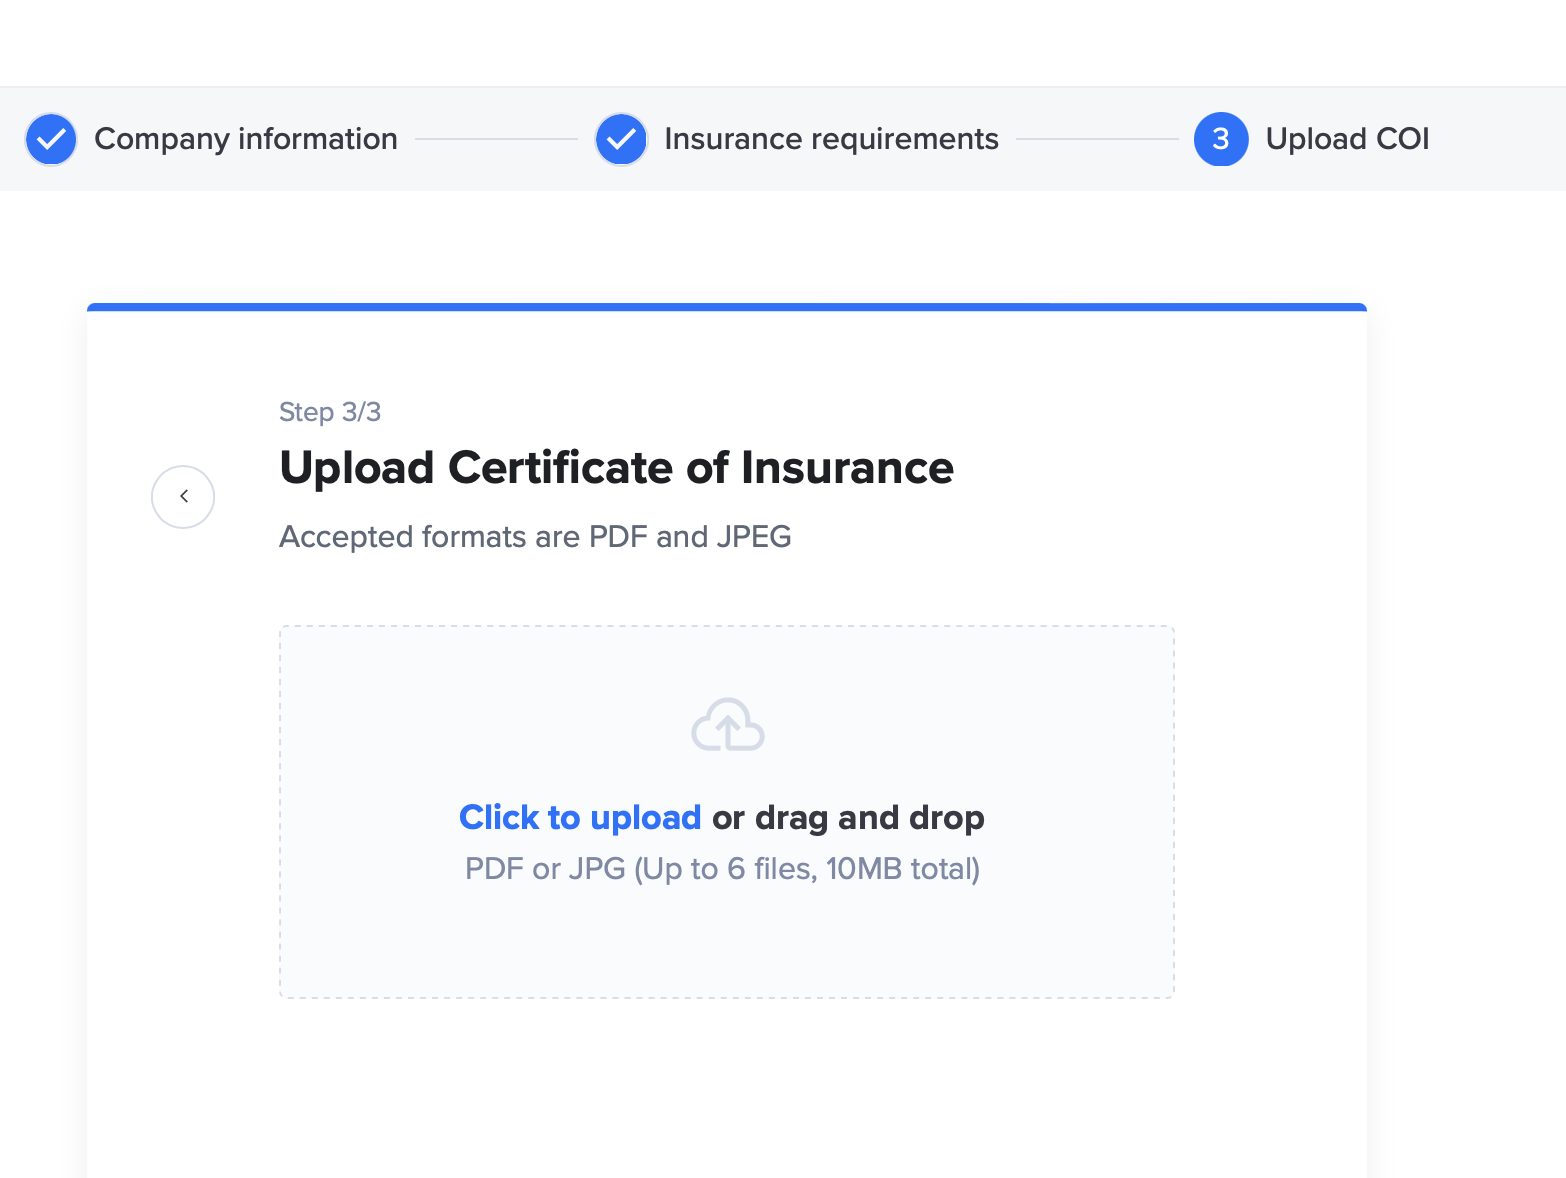Click the cloud upload icon

tap(728, 725)
